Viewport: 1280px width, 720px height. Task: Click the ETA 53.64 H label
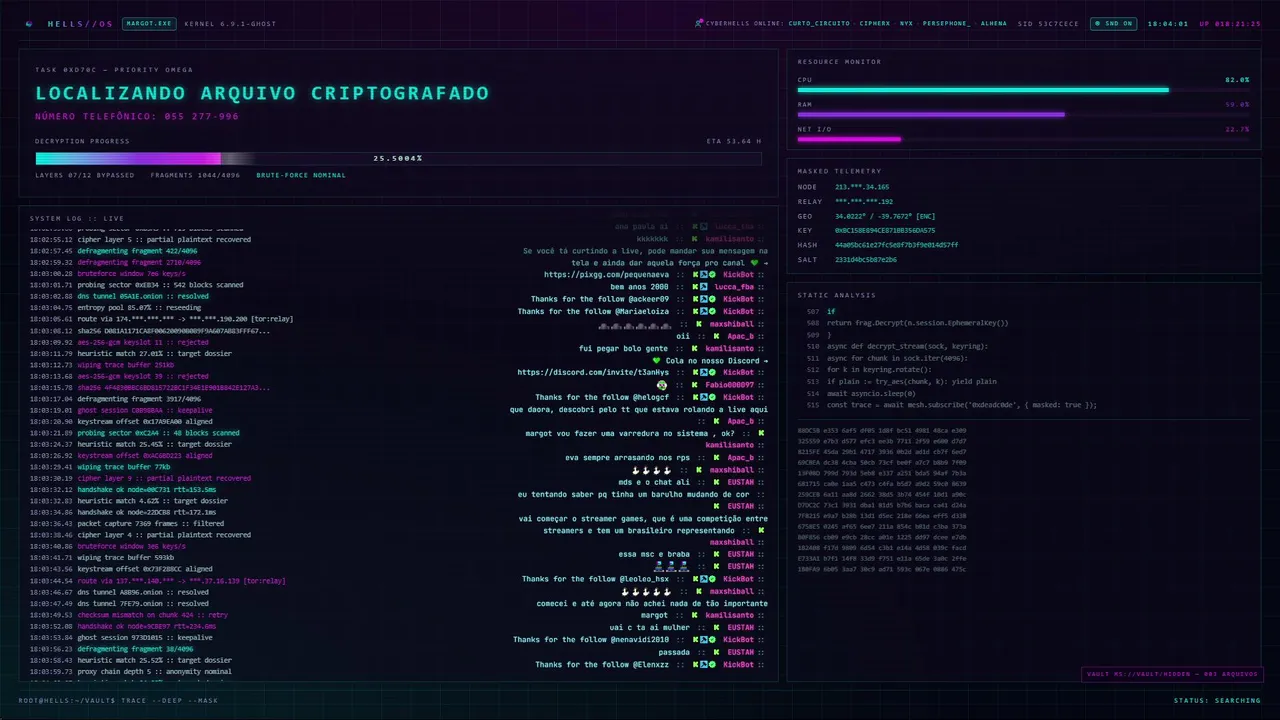(x=734, y=141)
